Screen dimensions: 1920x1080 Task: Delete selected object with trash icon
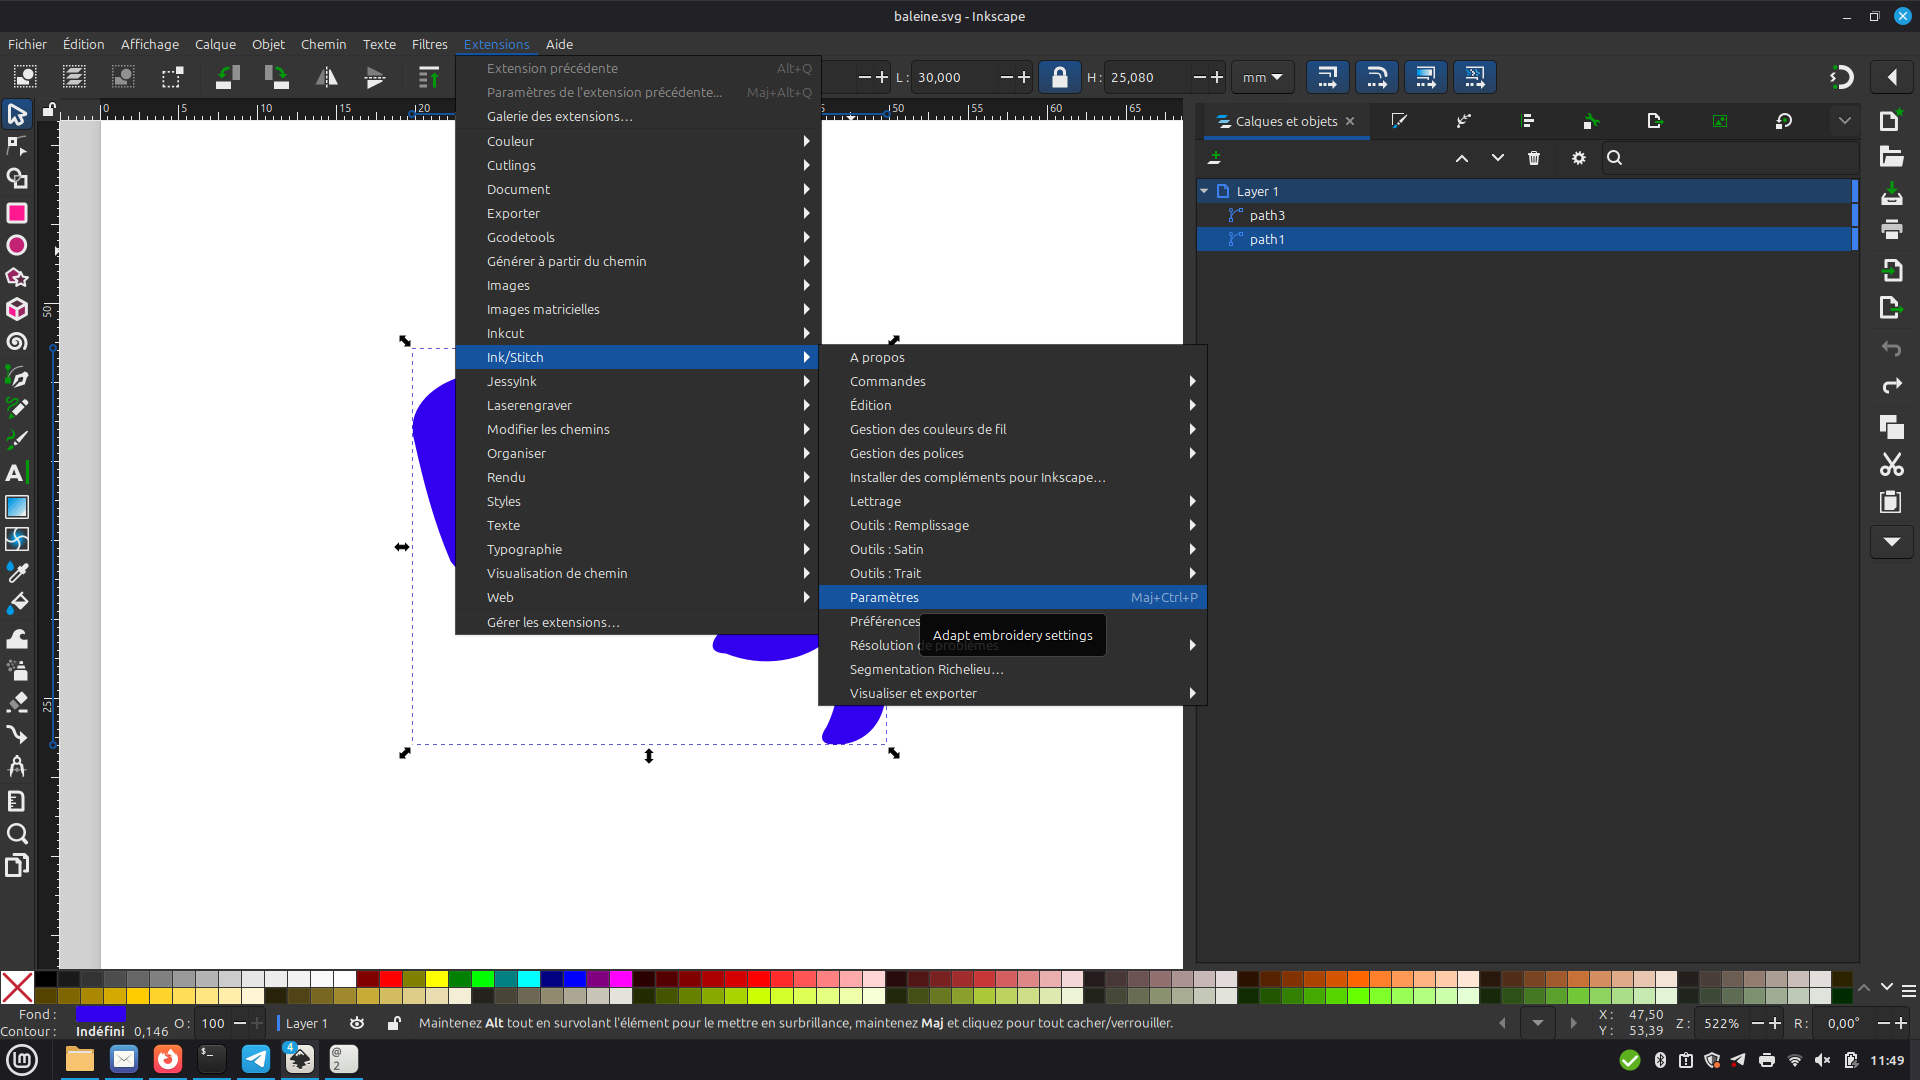[x=1534, y=158]
